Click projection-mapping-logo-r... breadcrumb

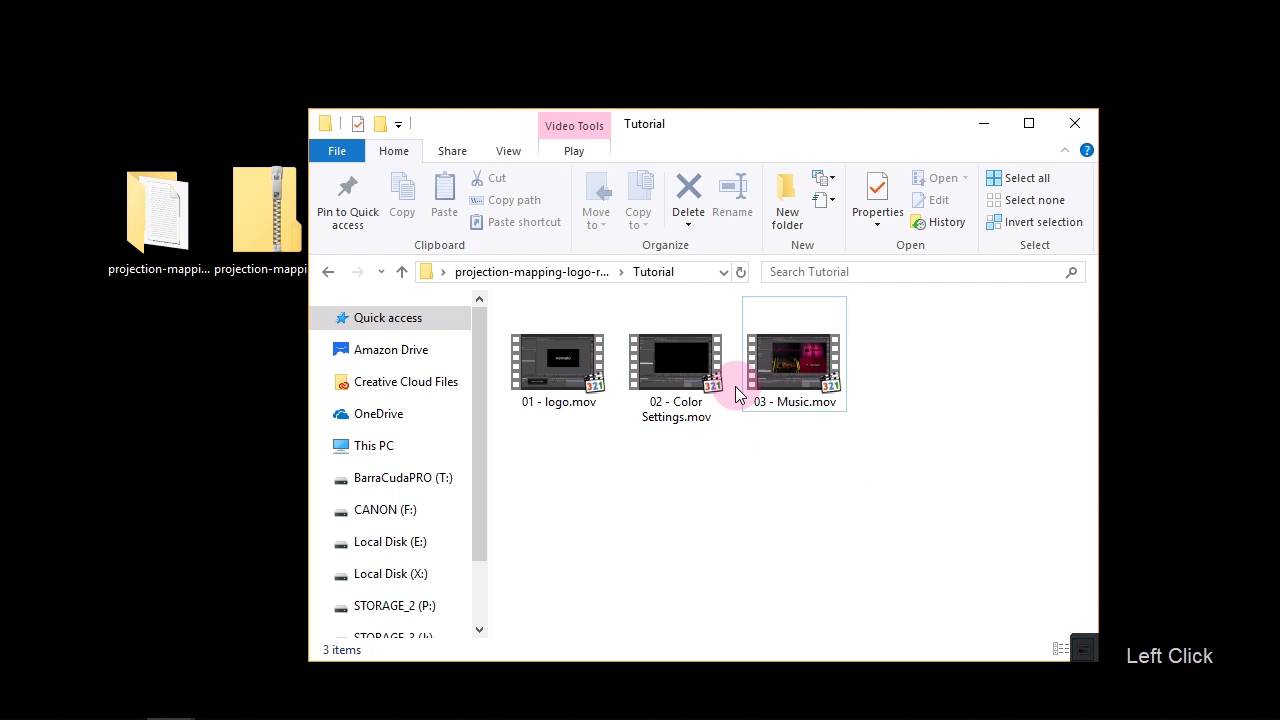531,272
